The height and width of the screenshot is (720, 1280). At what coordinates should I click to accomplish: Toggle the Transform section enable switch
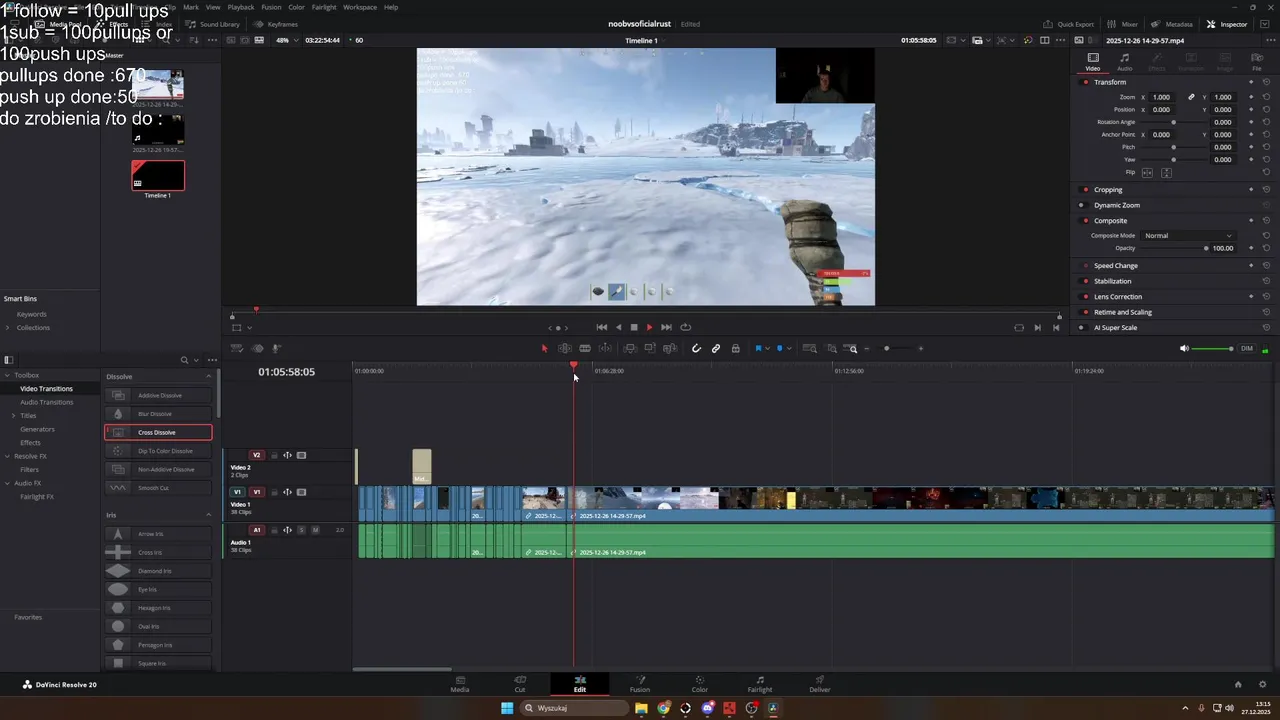click(1086, 82)
